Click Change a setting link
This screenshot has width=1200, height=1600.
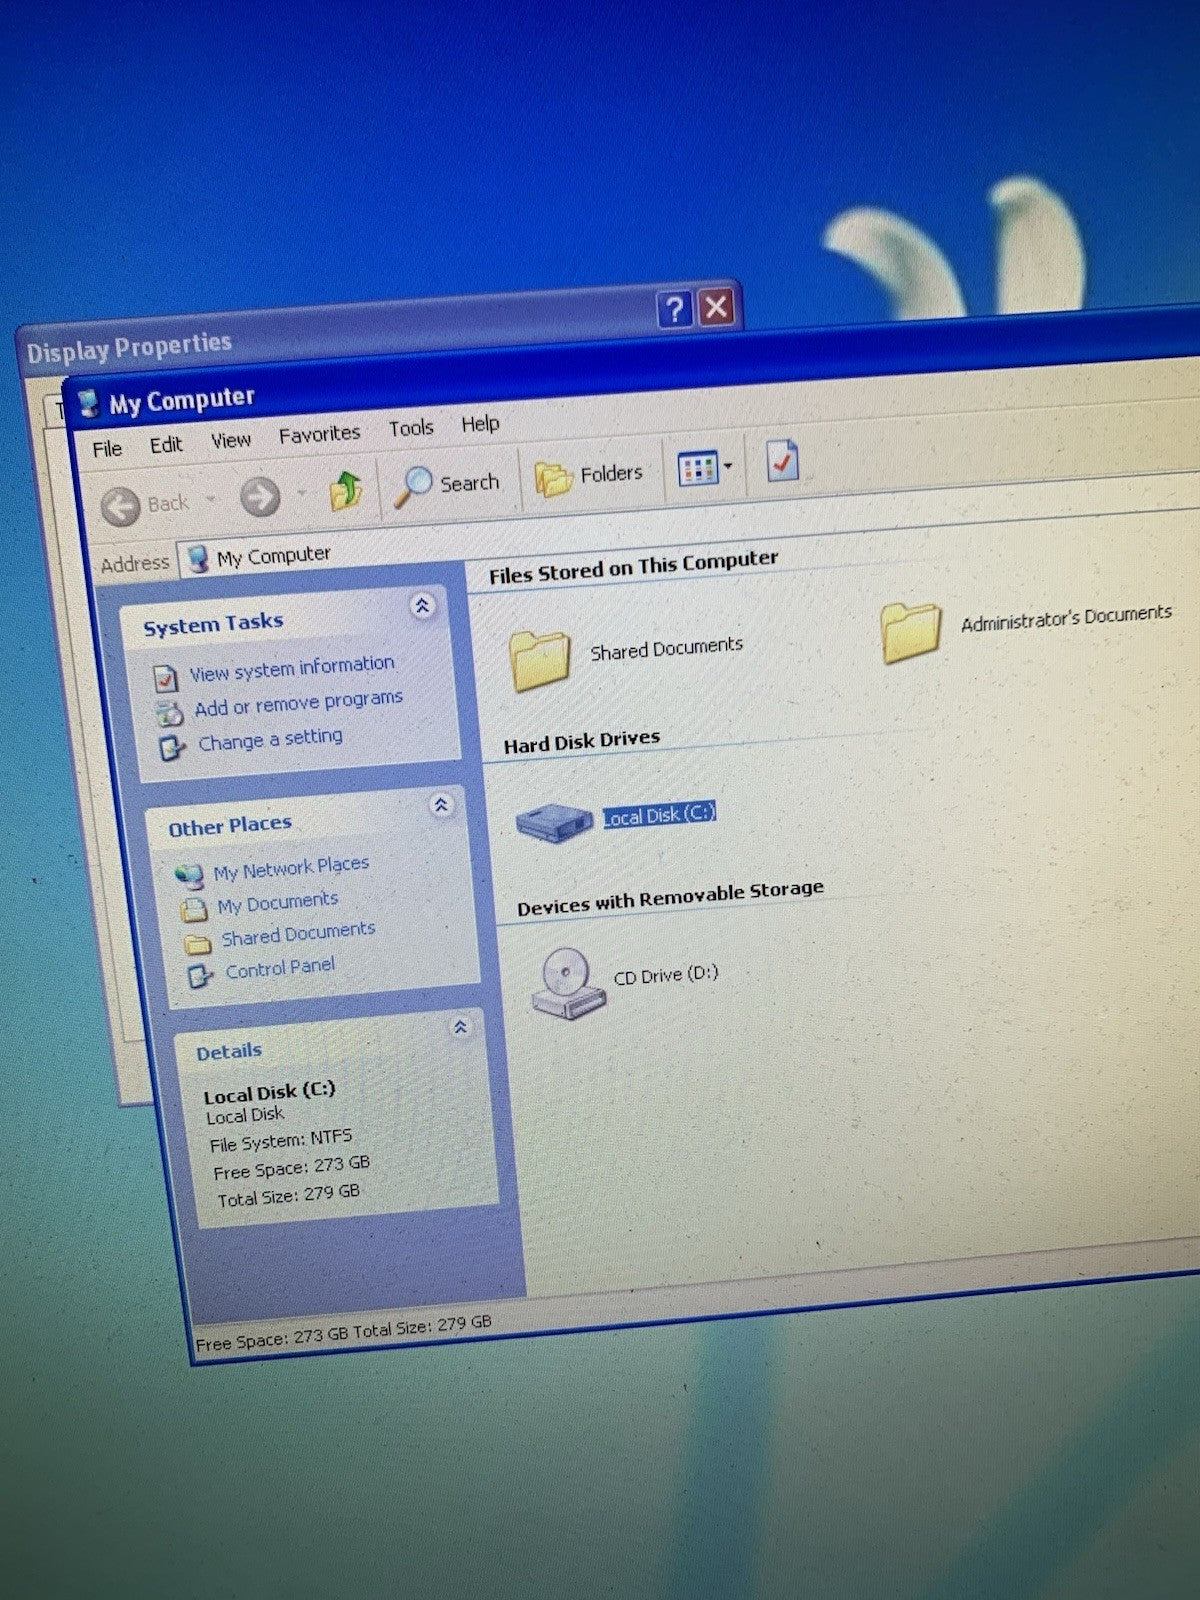(270, 740)
